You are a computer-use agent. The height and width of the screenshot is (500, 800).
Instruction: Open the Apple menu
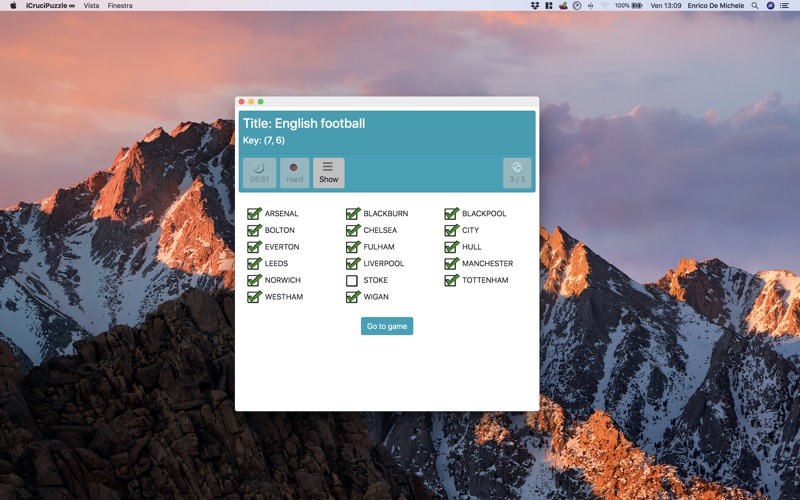pos(13,6)
